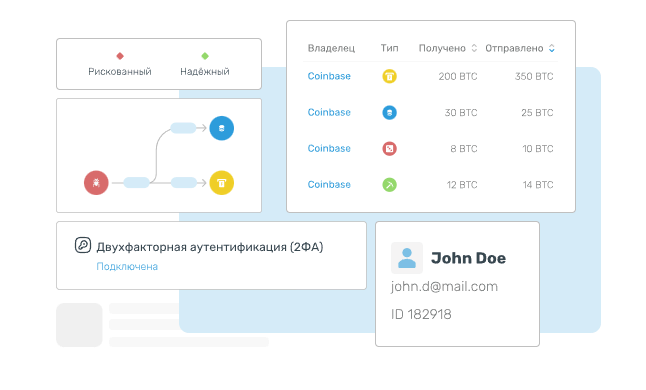
Task: Click the Тип column header
Action: point(389,48)
